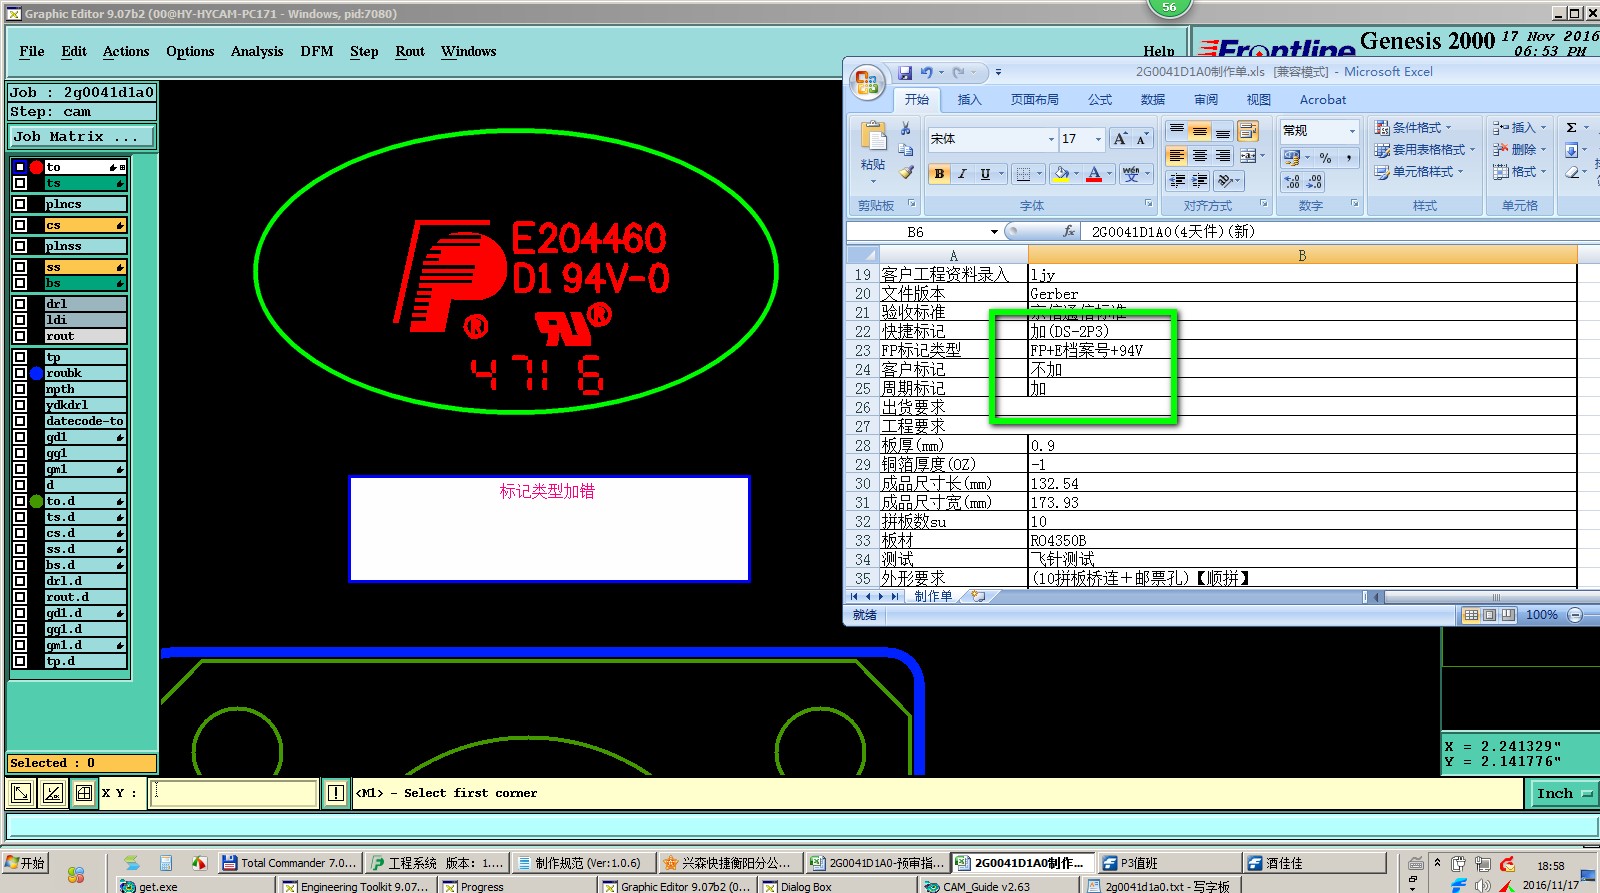Click the Excel zoom out minus button

tap(1575, 615)
